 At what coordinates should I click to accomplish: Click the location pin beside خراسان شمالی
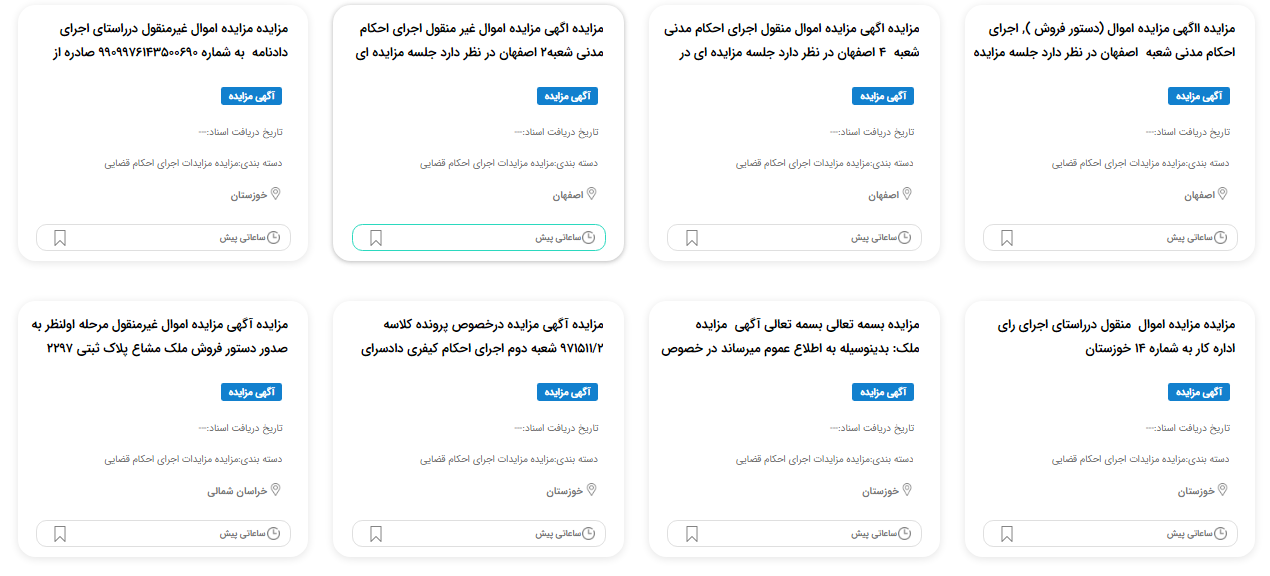276,490
